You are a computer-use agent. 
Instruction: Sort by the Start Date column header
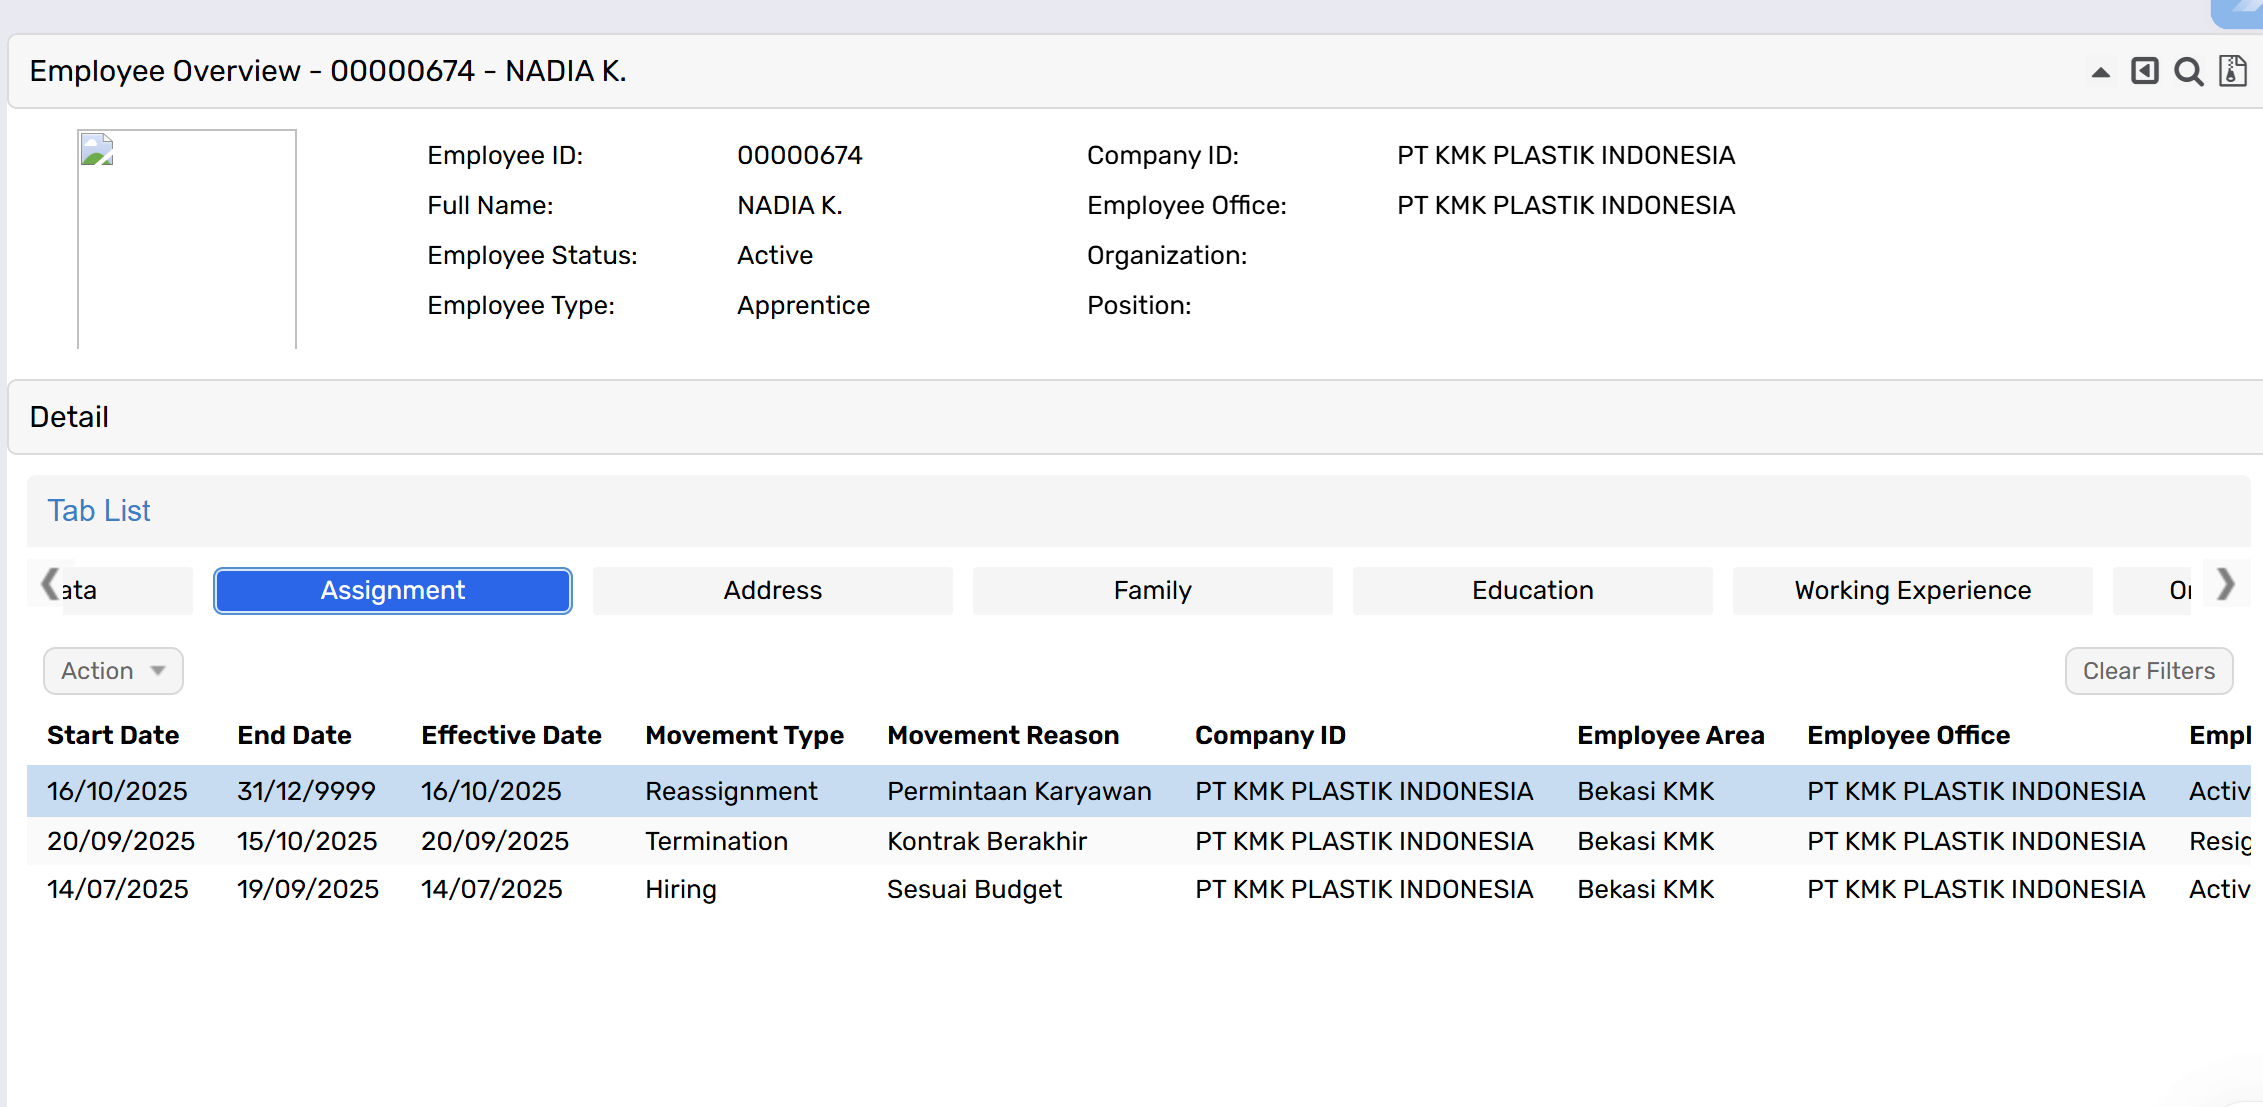[x=113, y=735]
